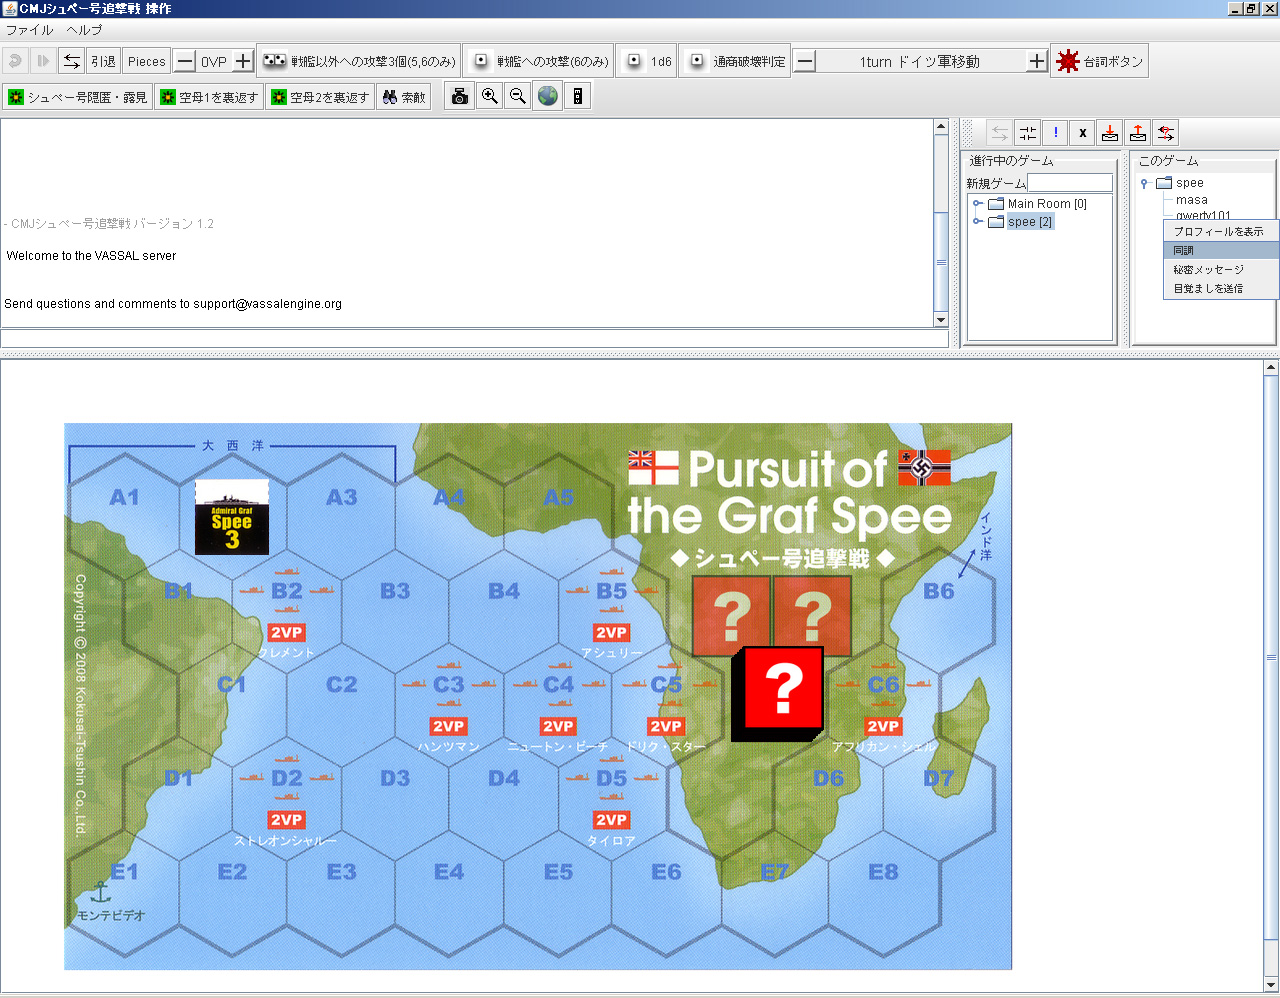Roll 通商破壊判定 dice button
This screenshot has width=1280, height=998.
point(735,61)
